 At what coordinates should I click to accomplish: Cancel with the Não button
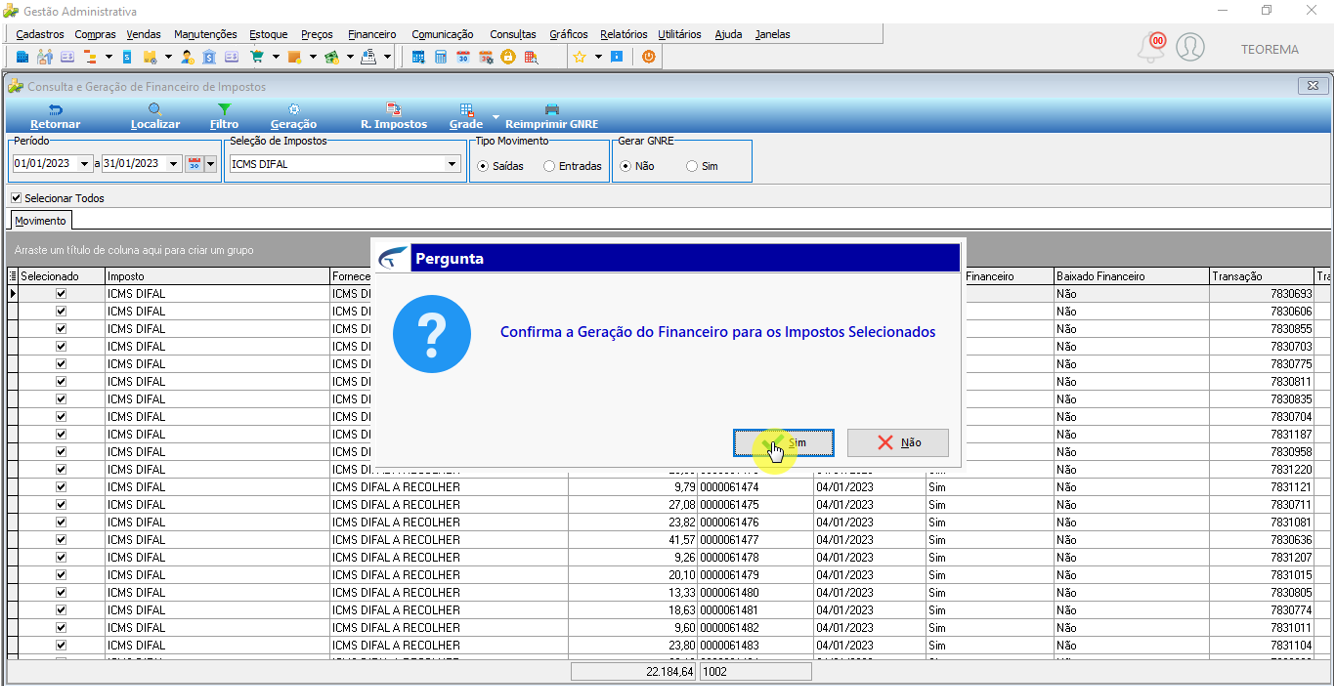click(x=898, y=442)
